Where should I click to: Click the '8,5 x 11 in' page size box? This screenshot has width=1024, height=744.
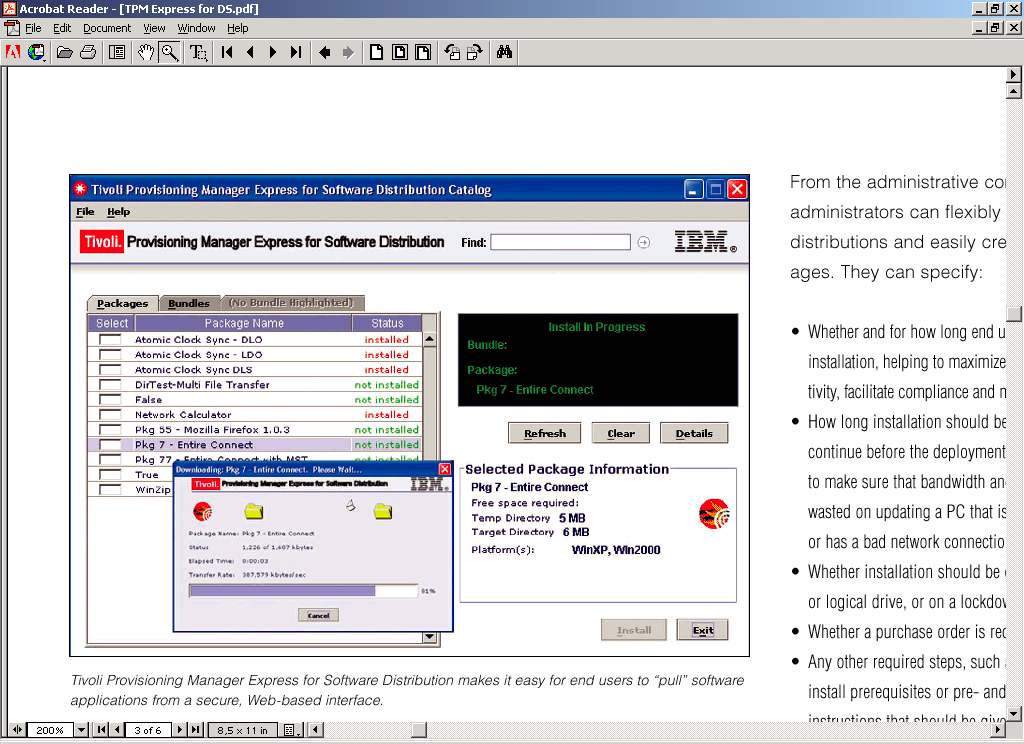coord(242,730)
